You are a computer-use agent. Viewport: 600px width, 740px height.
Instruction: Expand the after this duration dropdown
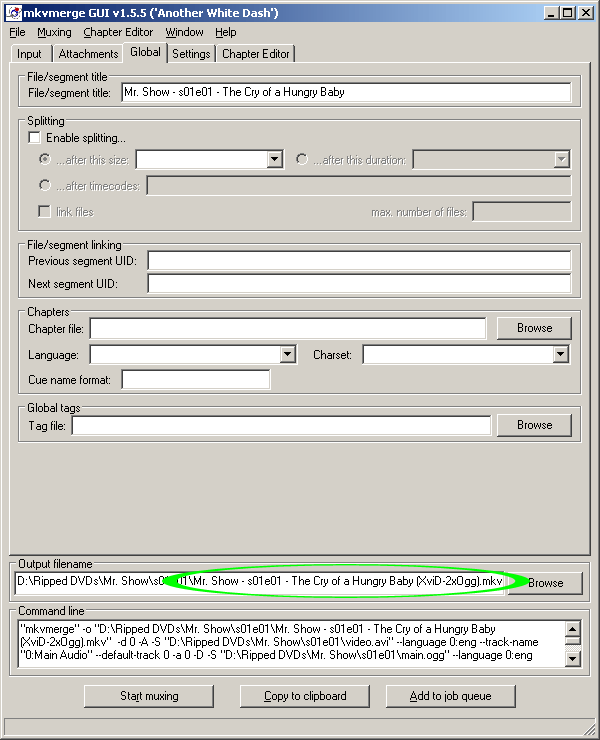pyautogui.click(x=561, y=160)
